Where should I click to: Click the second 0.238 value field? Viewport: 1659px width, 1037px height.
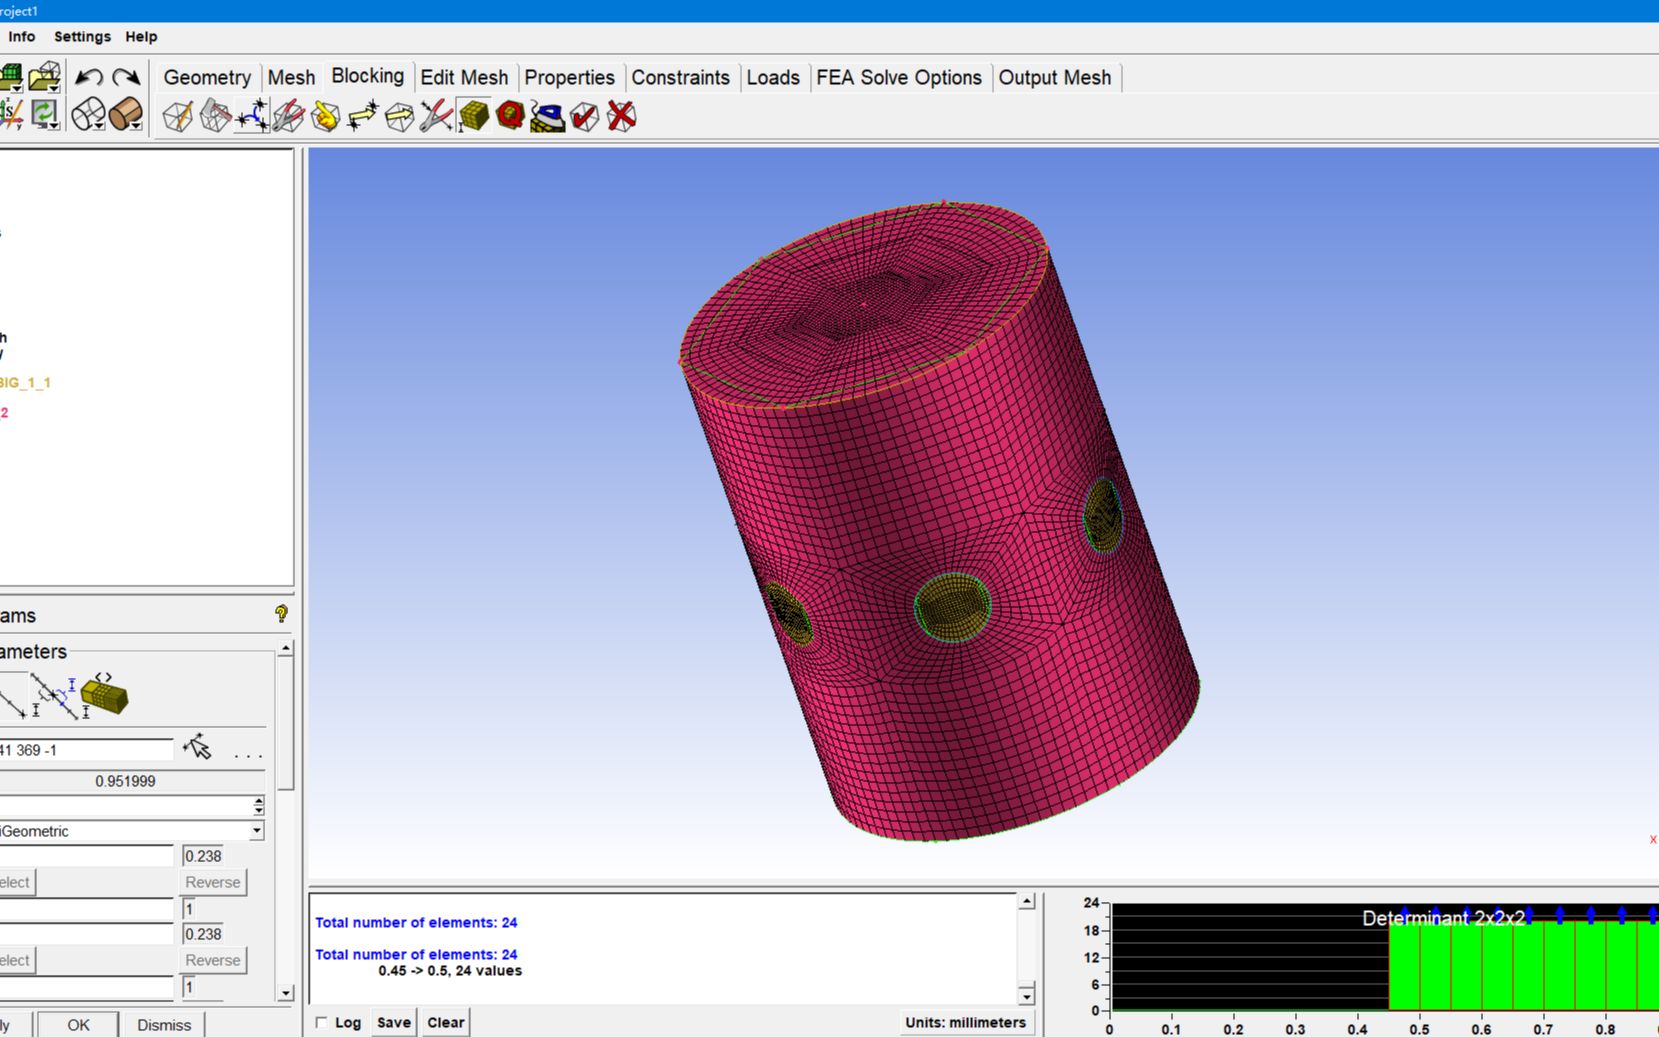[203, 934]
